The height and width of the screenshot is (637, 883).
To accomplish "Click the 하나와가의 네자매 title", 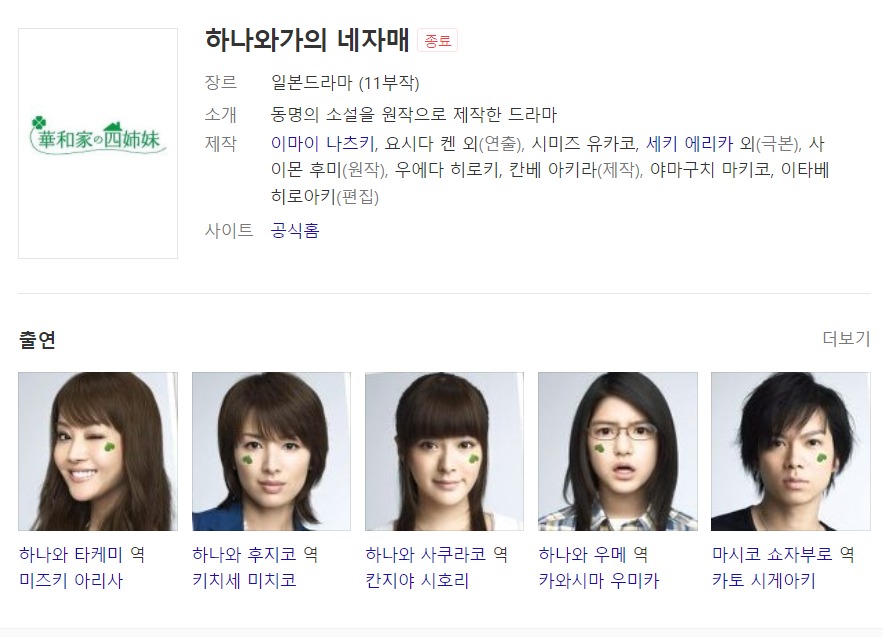I will tap(307, 40).
